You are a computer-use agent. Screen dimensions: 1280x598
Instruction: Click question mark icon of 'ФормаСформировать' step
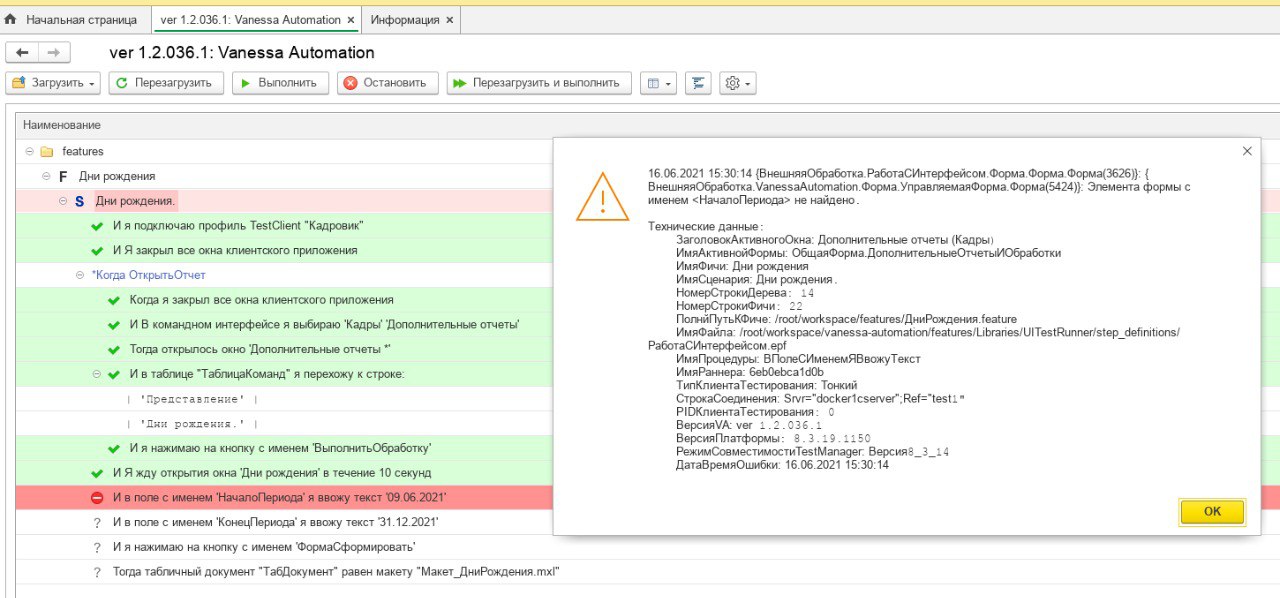[97, 547]
